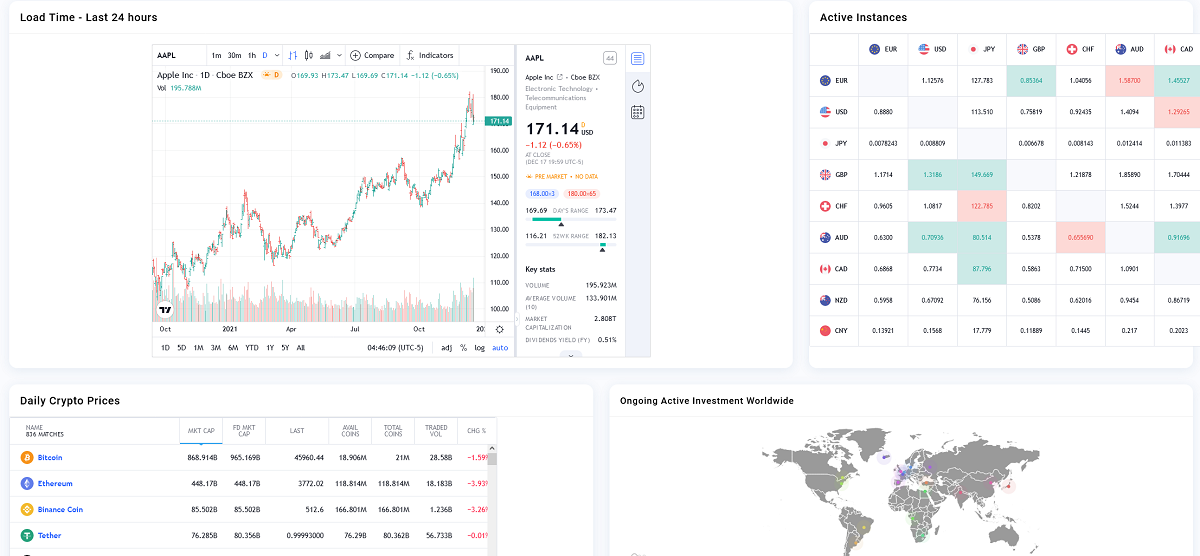Open the Indicators menu

[x=430, y=55]
